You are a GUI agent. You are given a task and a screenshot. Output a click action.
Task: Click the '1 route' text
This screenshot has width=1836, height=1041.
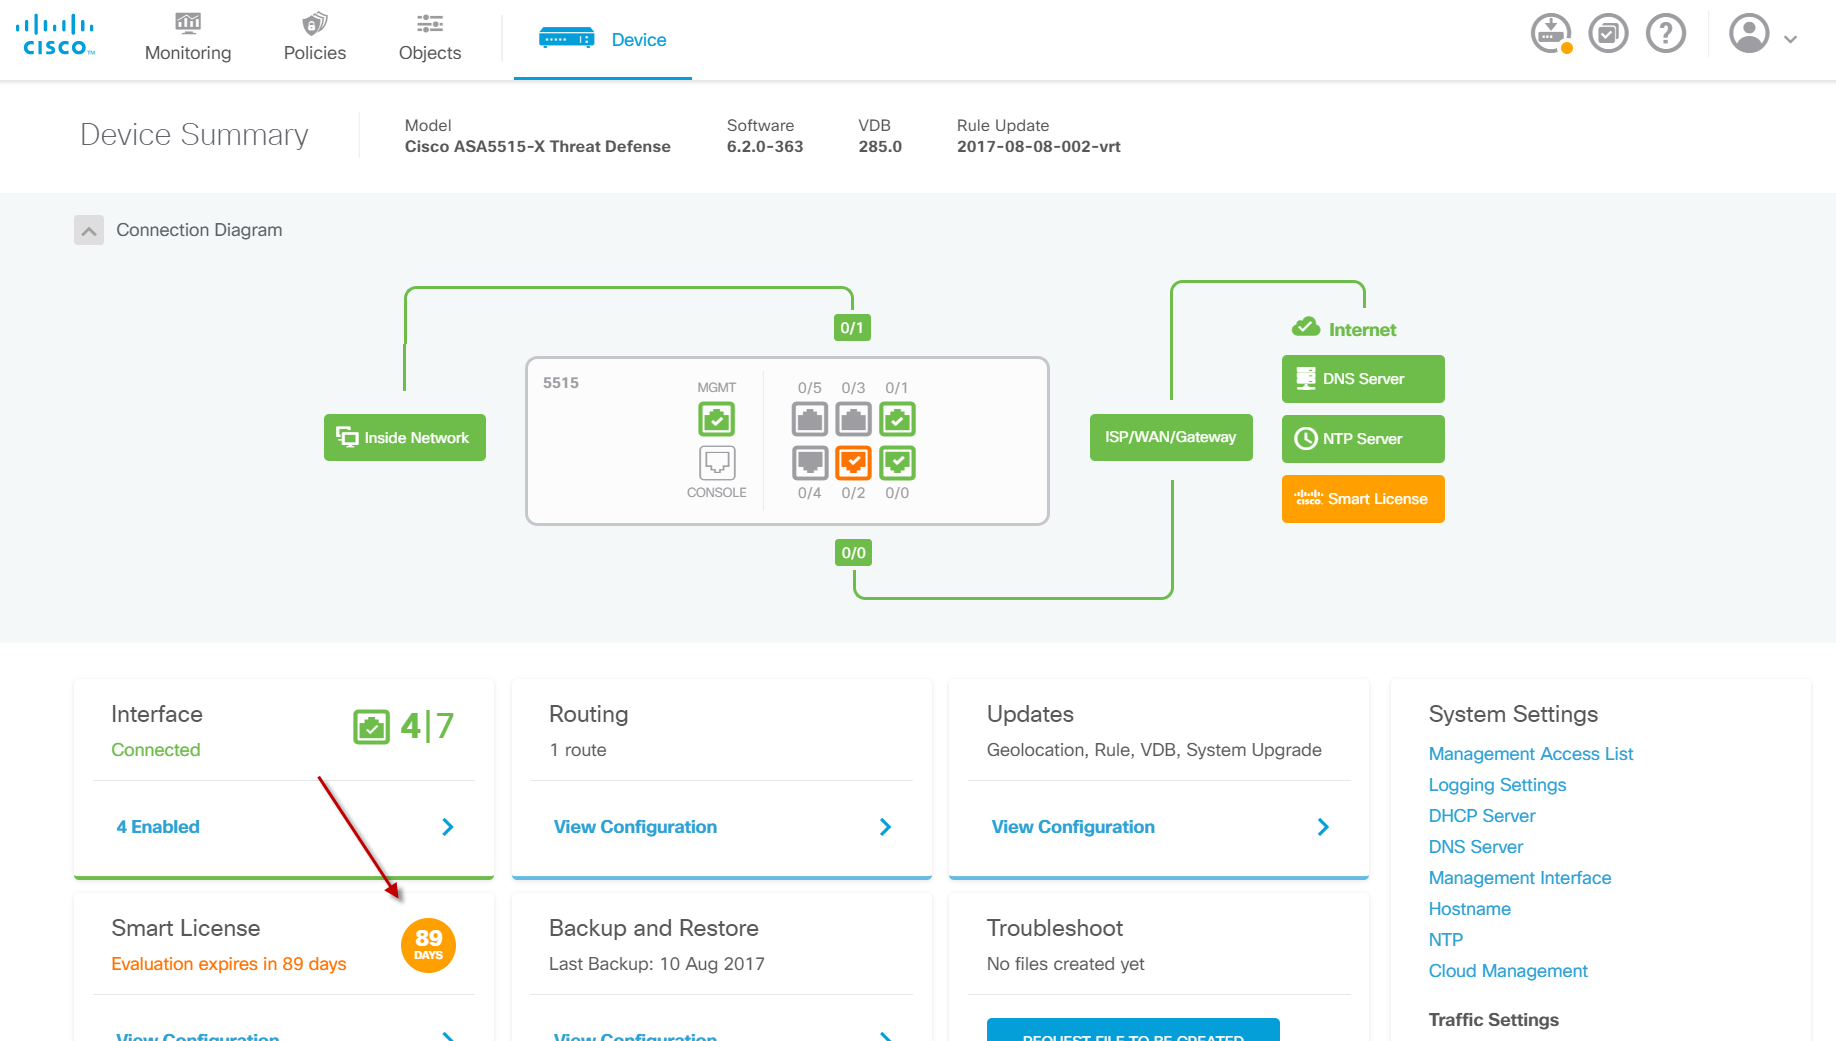pyautogui.click(x=578, y=750)
